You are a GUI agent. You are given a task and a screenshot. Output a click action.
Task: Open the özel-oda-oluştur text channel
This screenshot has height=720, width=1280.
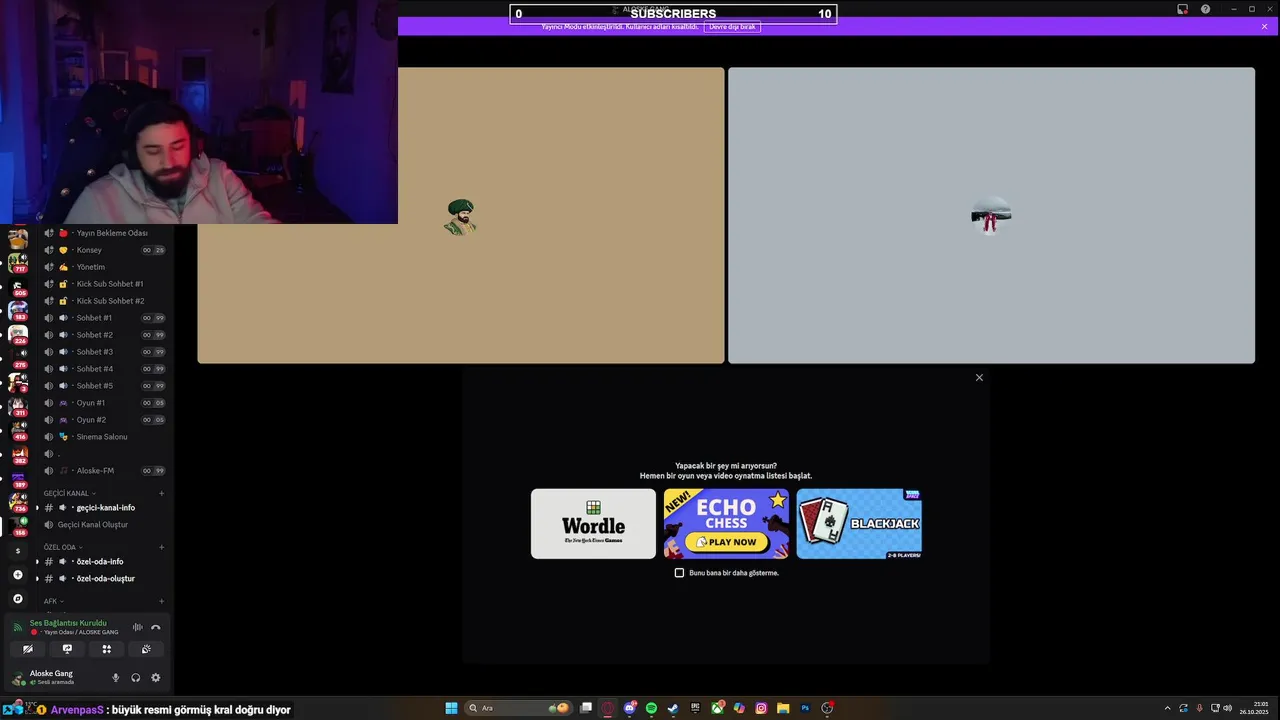pos(104,579)
